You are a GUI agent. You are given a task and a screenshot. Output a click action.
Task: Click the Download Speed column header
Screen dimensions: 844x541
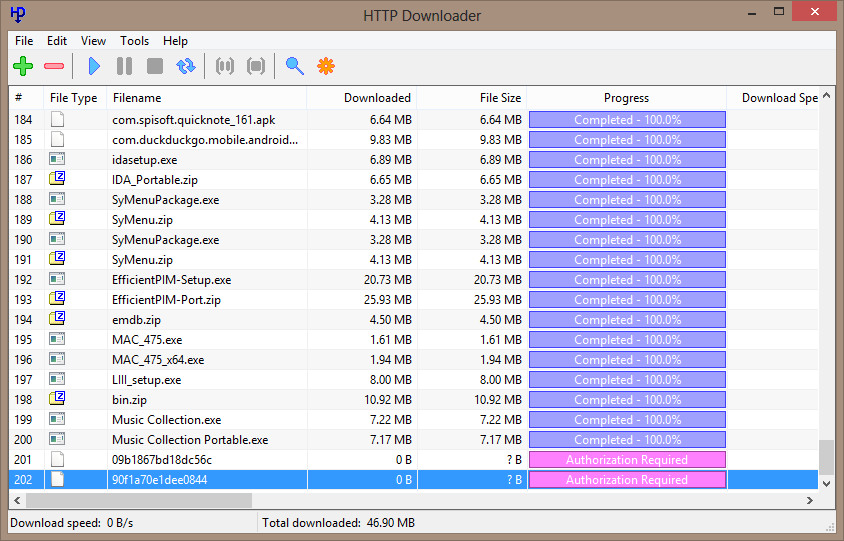coord(773,98)
